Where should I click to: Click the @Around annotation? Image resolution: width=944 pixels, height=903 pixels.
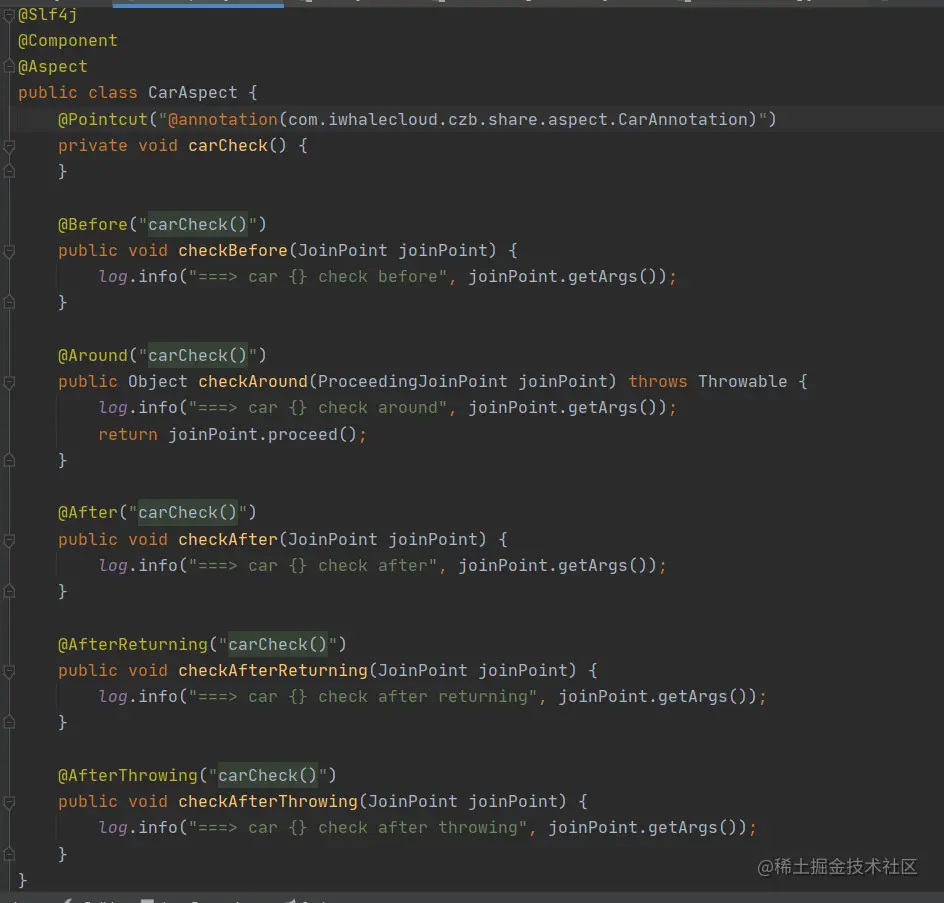click(x=93, y=356)
